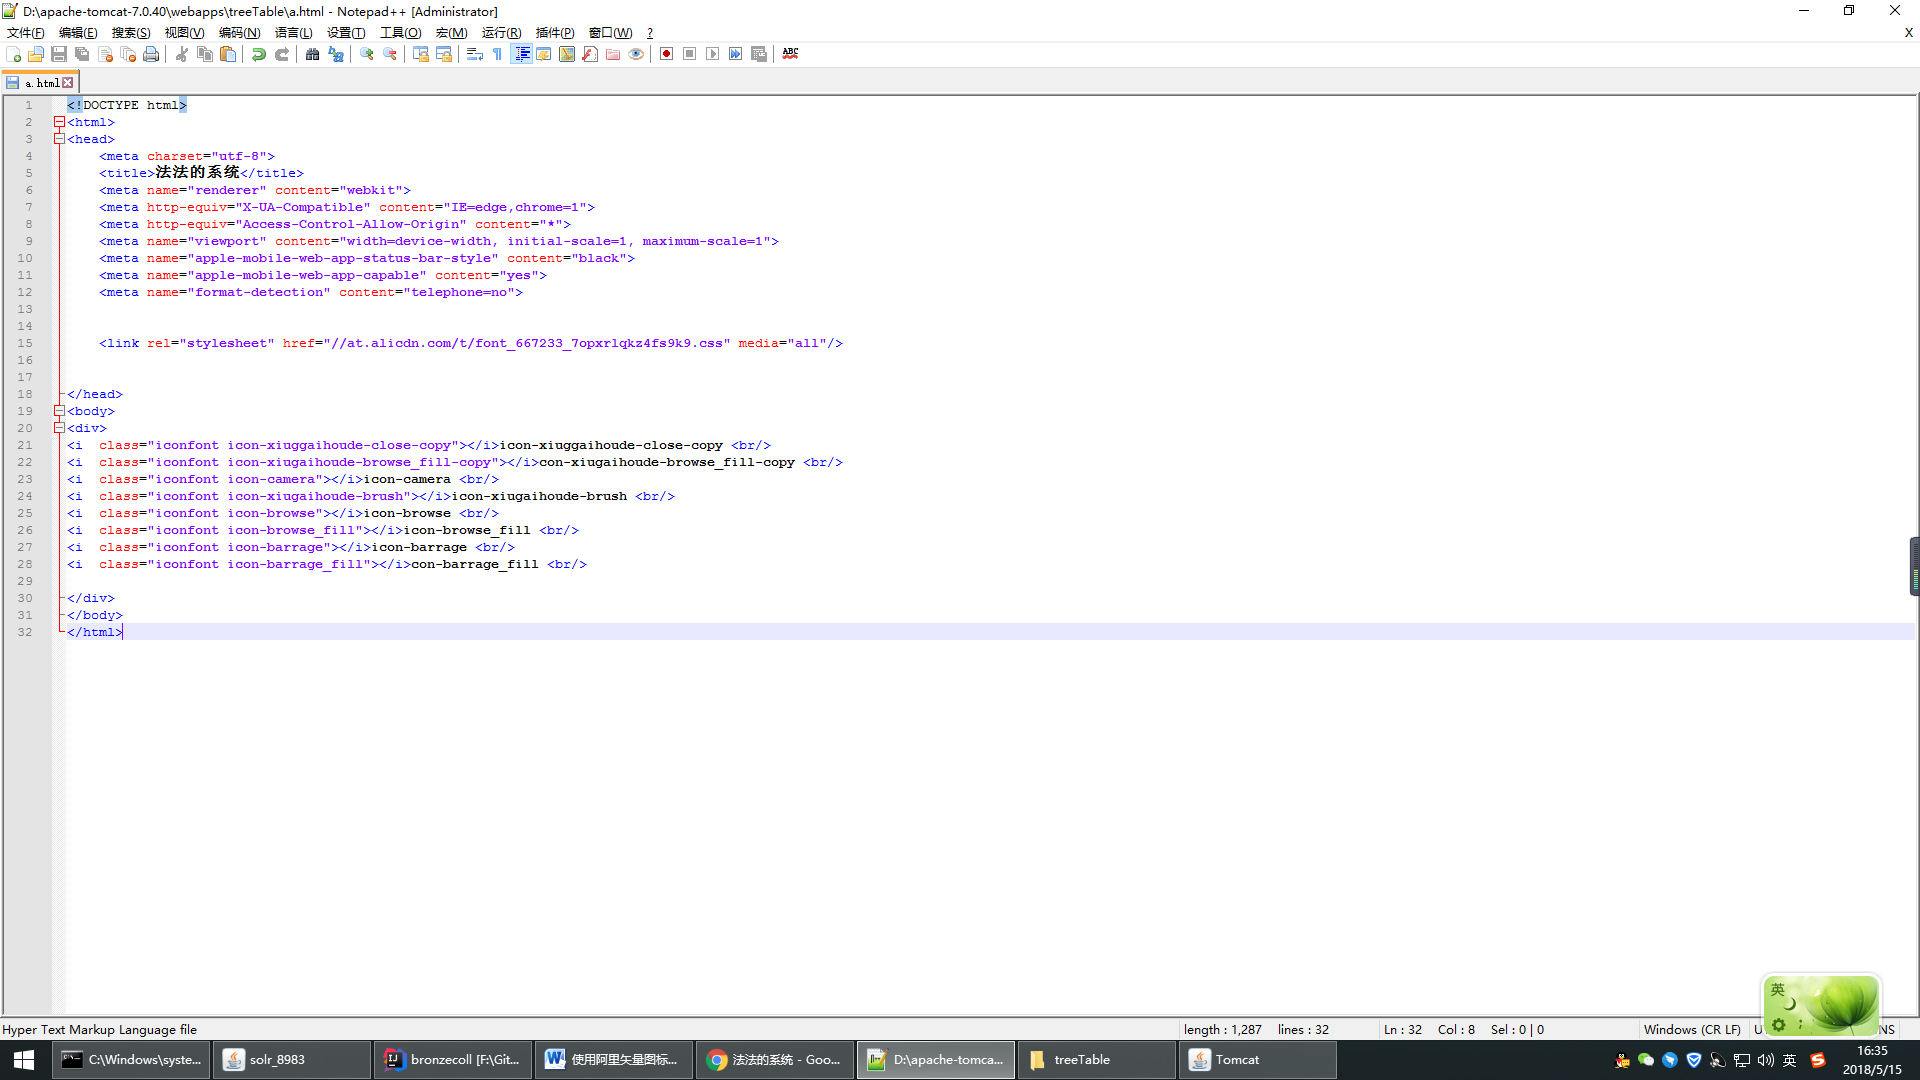Toggle the indent guide button
Screen dimensions: 1920x1080
(x=521, y=54)
